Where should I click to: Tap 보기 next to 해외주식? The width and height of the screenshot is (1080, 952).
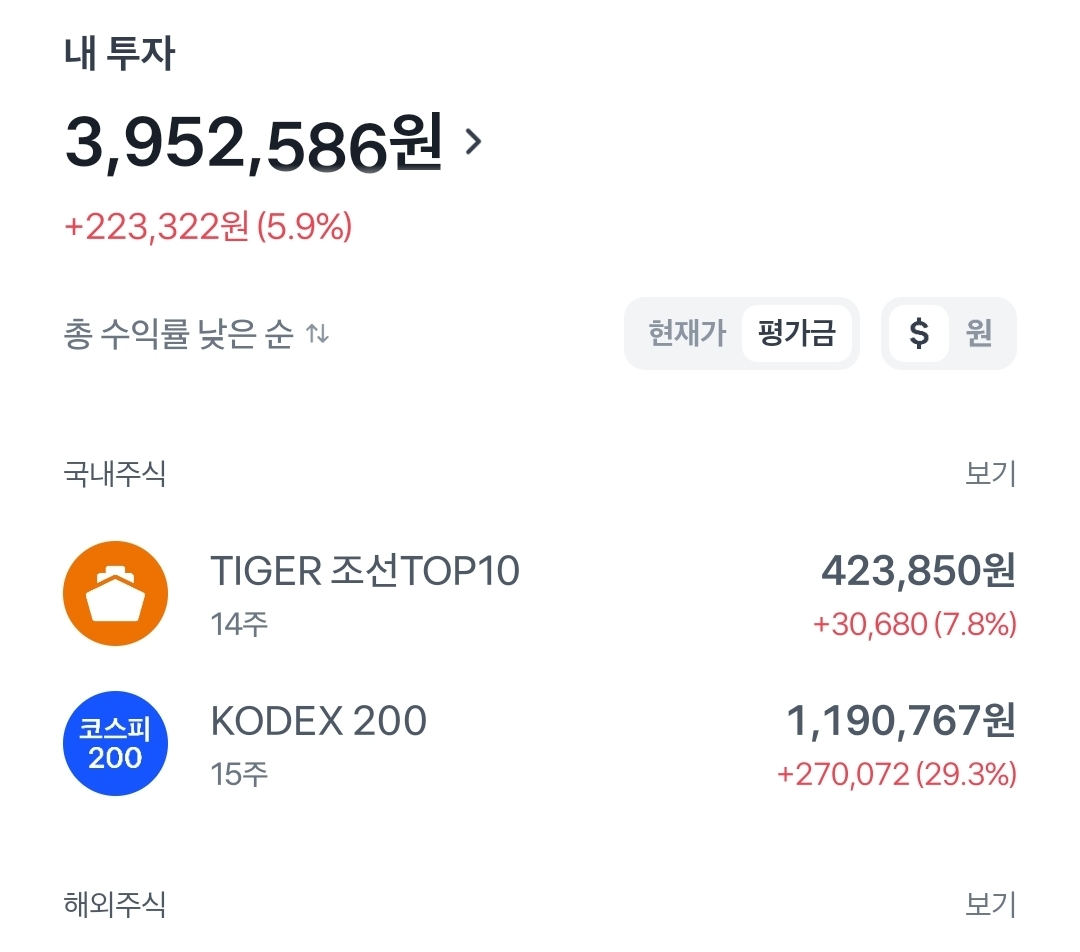coord(990,905)
